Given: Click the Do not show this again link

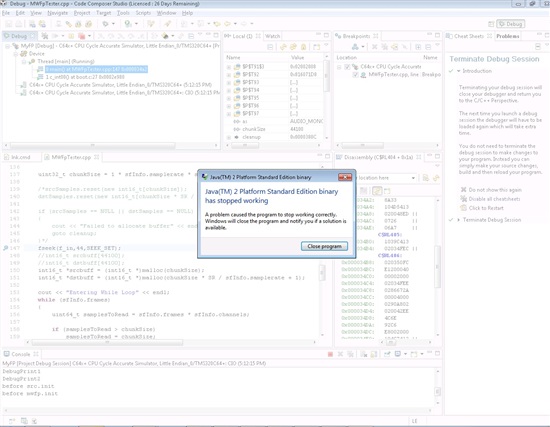Looking at the screenshot, I should 495,190.
